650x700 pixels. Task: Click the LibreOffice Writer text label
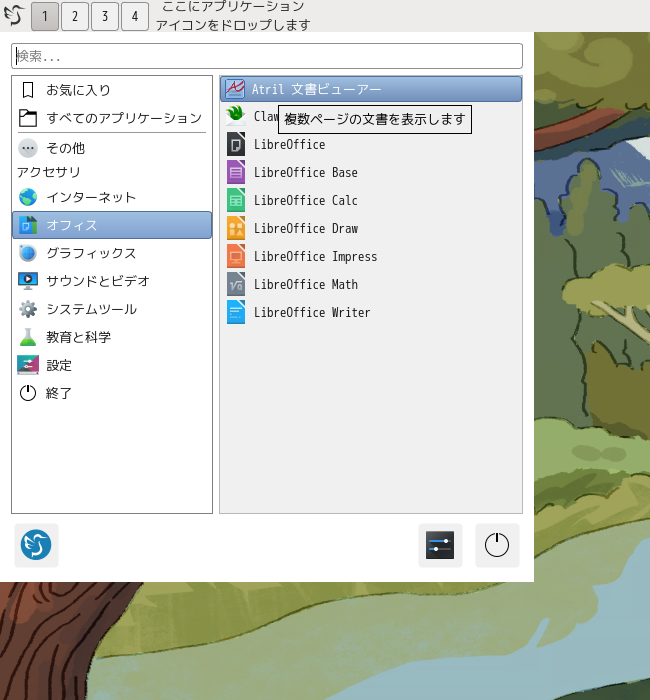click(x=312, y=312)
